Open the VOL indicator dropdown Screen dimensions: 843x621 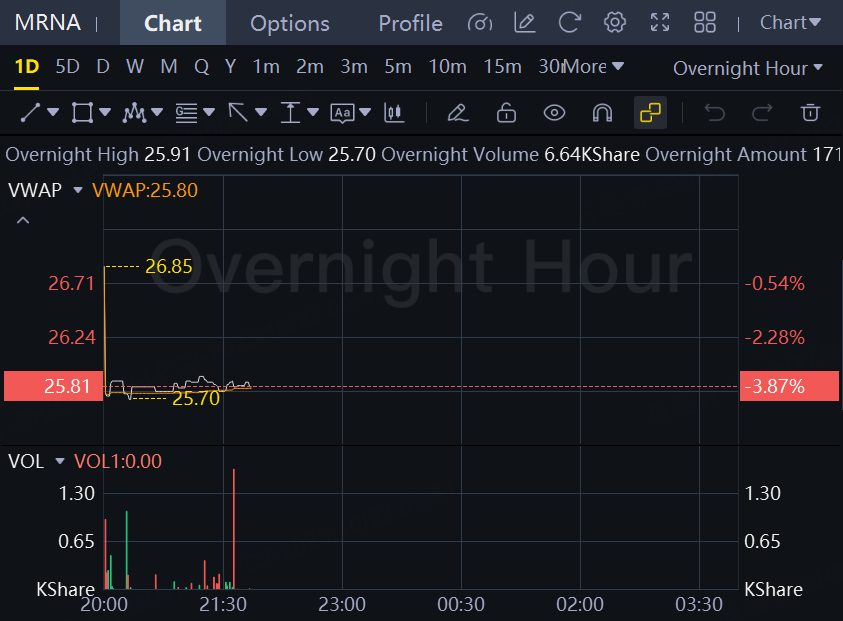(x=60, y=461)
